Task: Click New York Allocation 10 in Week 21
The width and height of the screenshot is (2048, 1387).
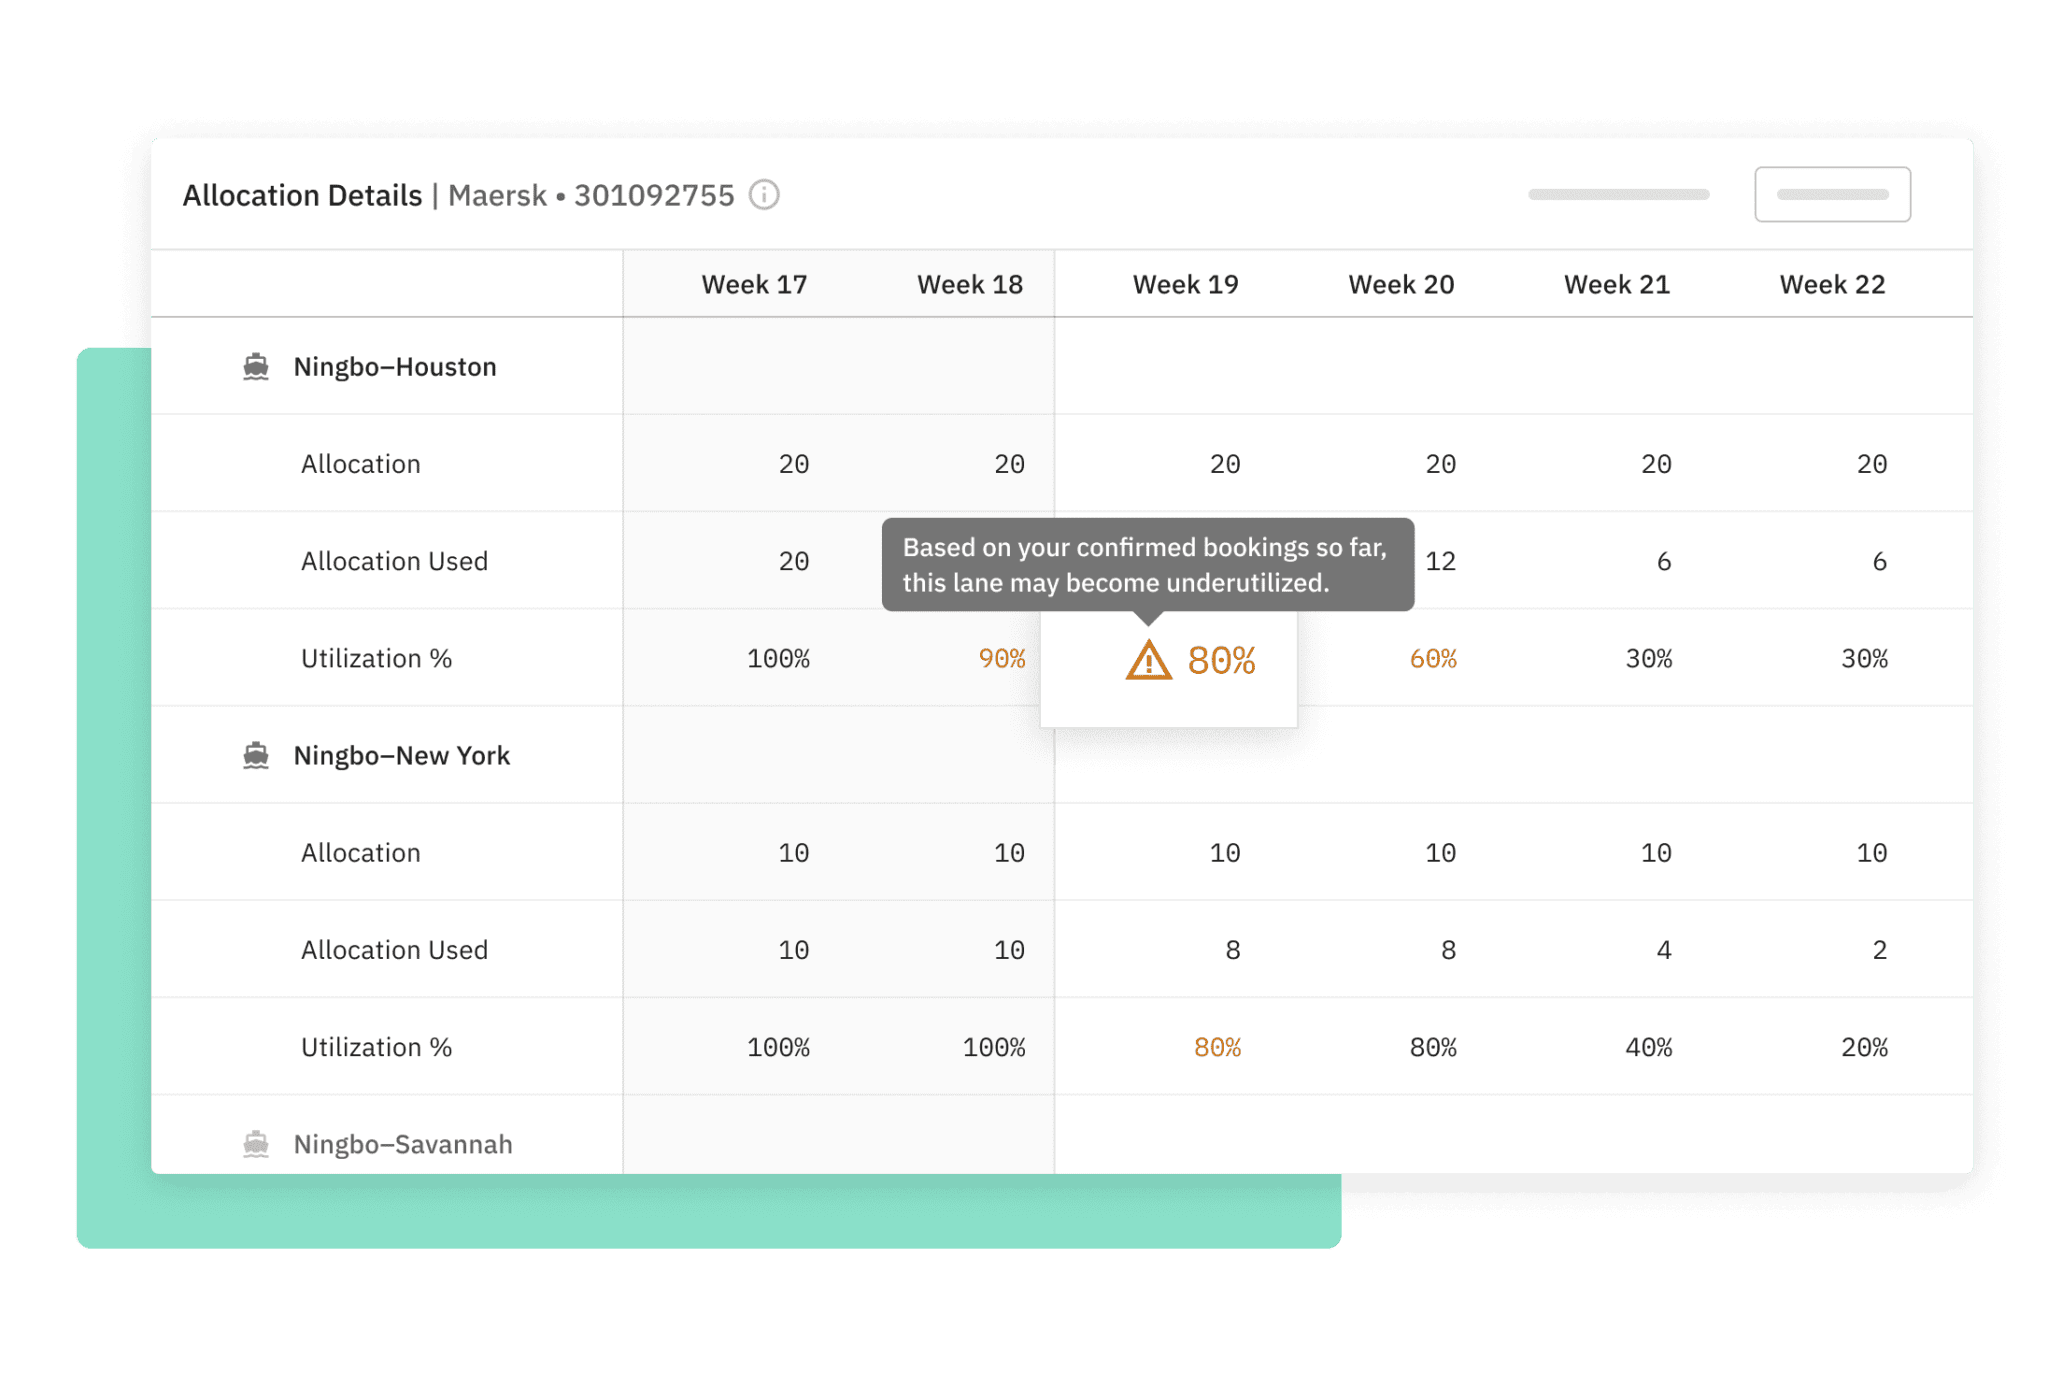Action: [1656, 853]
